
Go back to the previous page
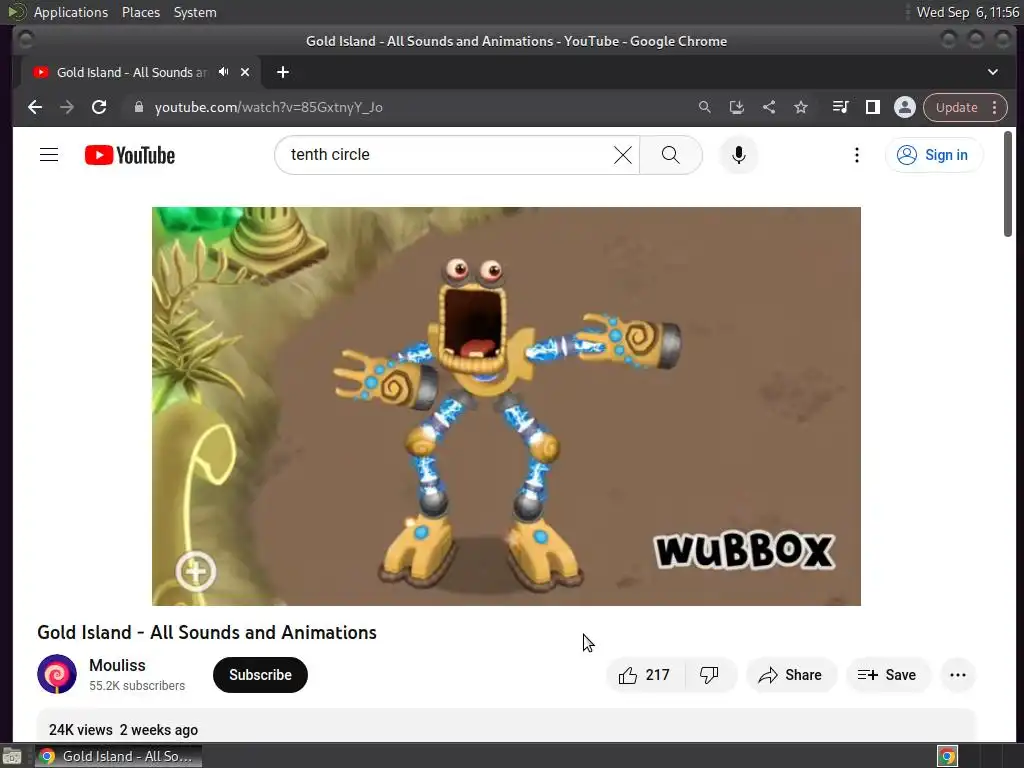coord(35,107)
